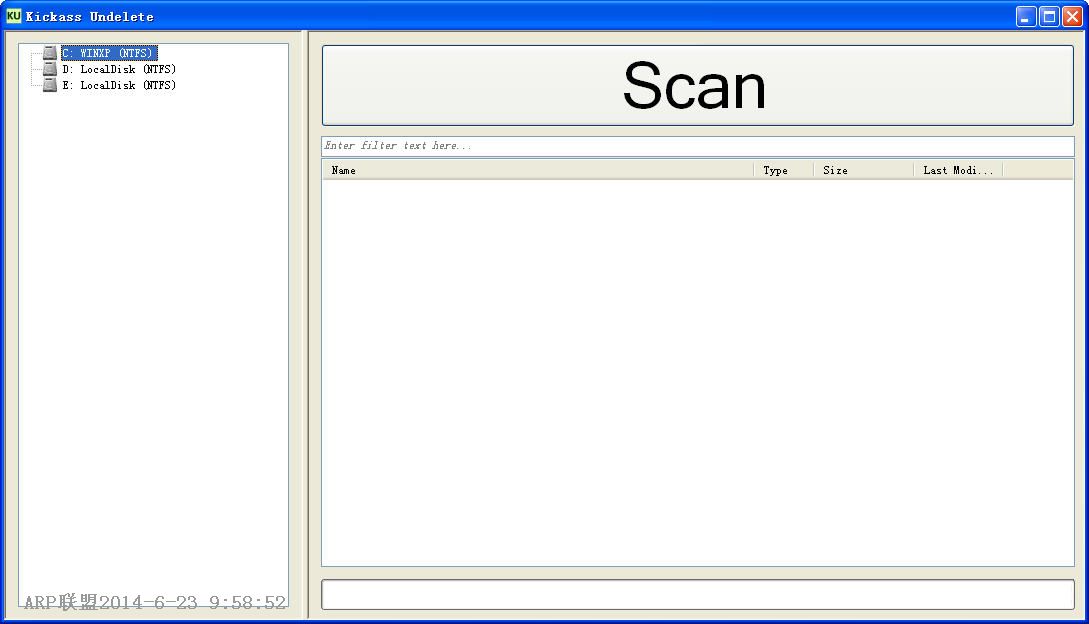Maximize the Kickass Undelete window
1089x624 pixels.
[x=1049, y=16]
